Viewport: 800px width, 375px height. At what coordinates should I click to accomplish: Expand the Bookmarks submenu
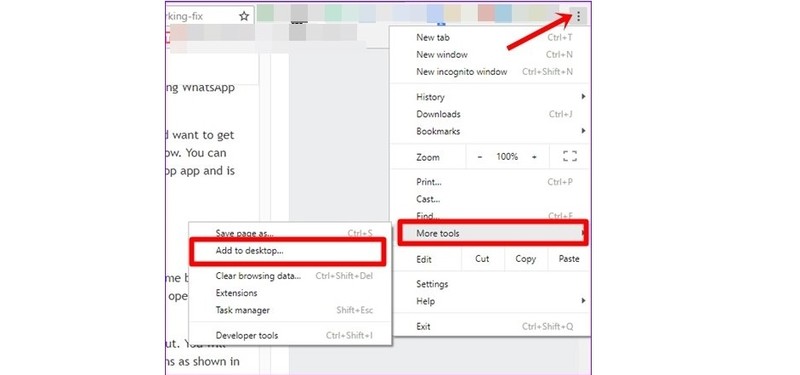[x=490, y=131]
